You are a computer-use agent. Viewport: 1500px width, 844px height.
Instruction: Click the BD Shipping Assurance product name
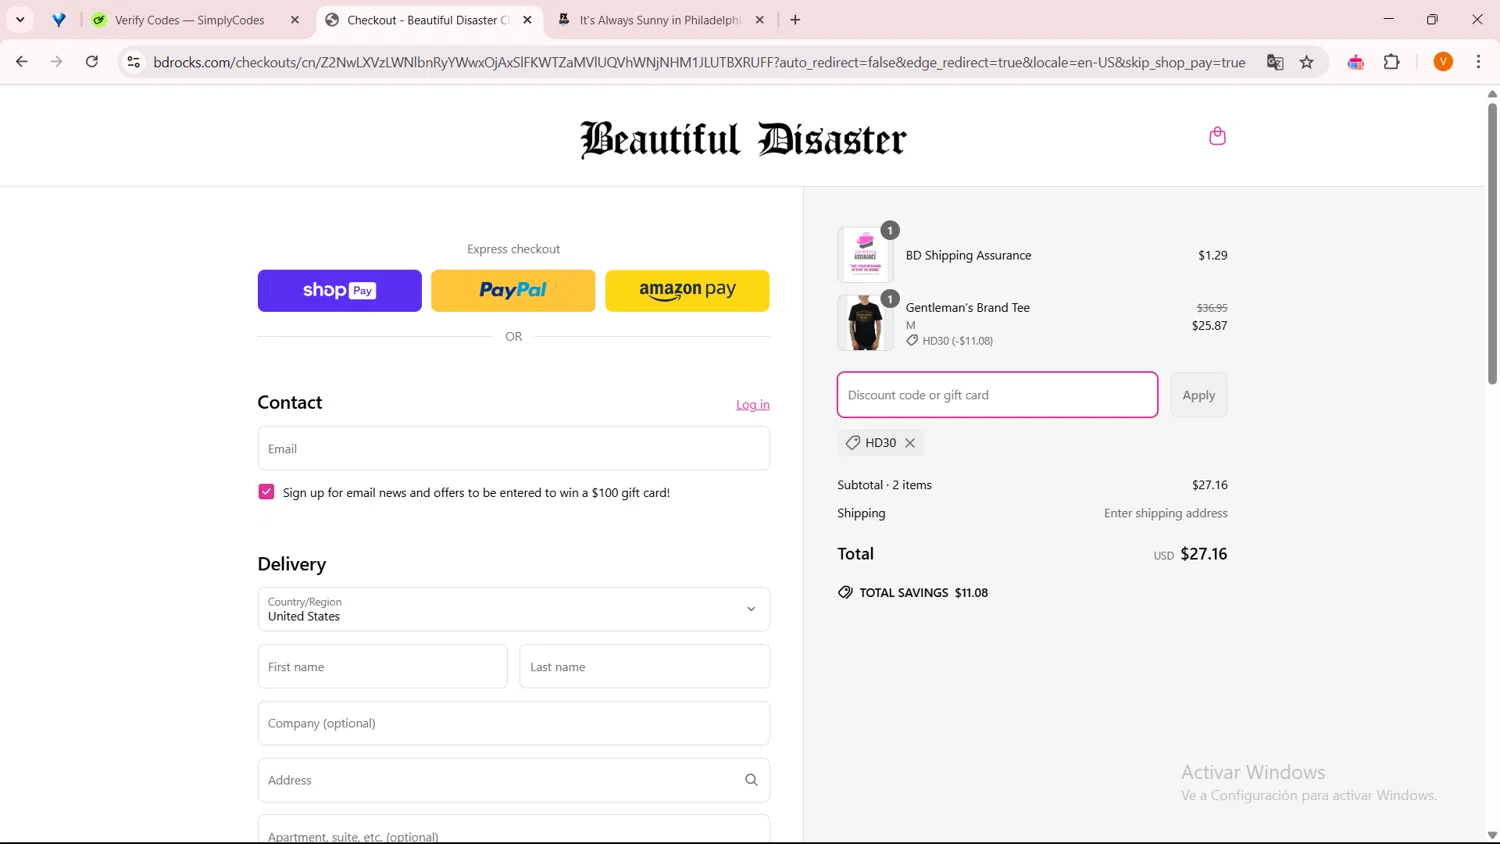(968, 256)
